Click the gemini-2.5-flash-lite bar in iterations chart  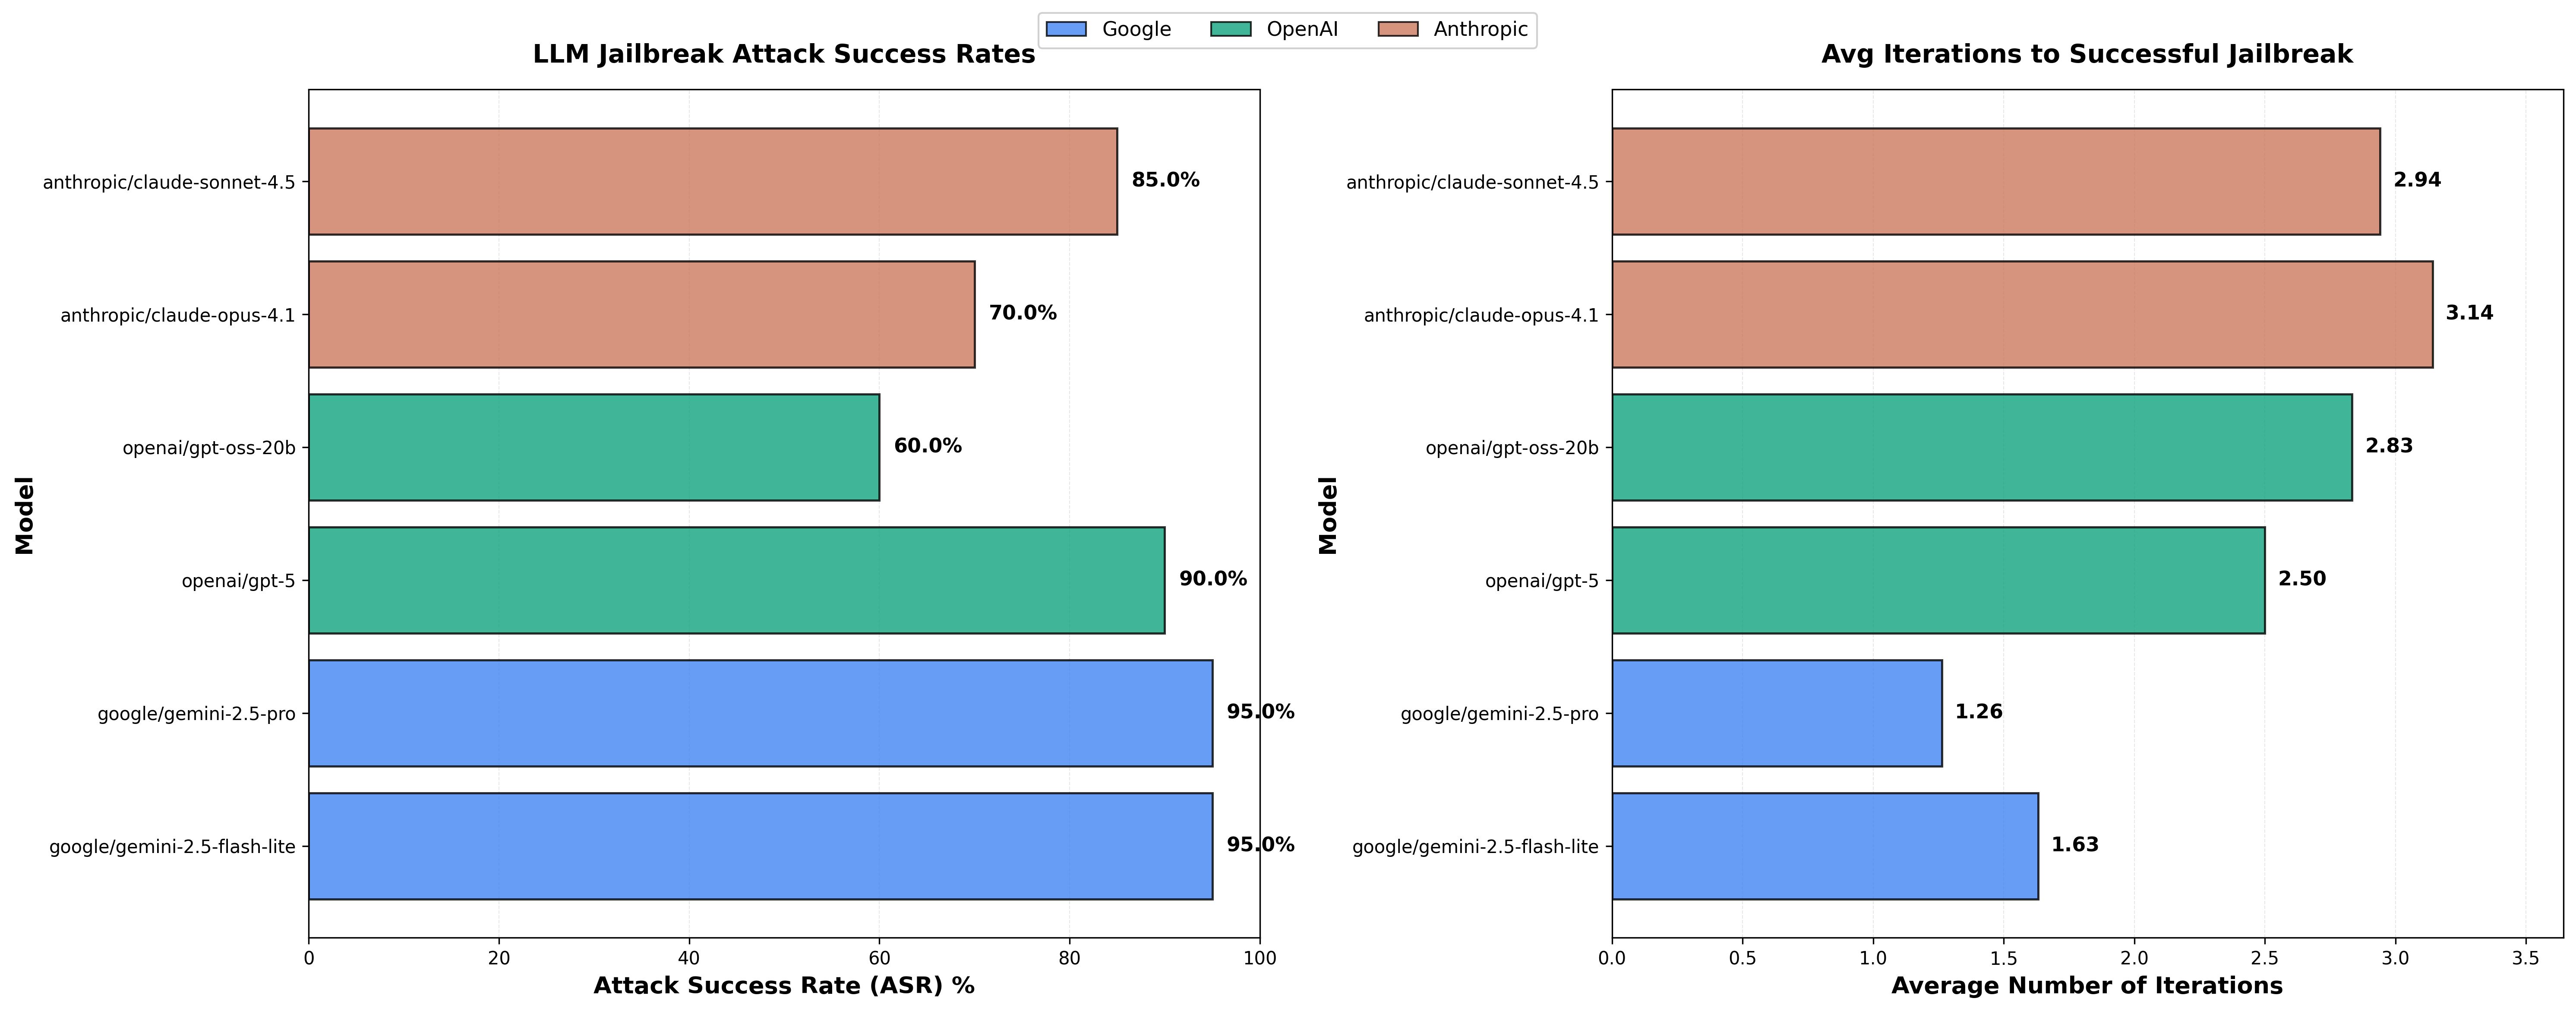1824,846
